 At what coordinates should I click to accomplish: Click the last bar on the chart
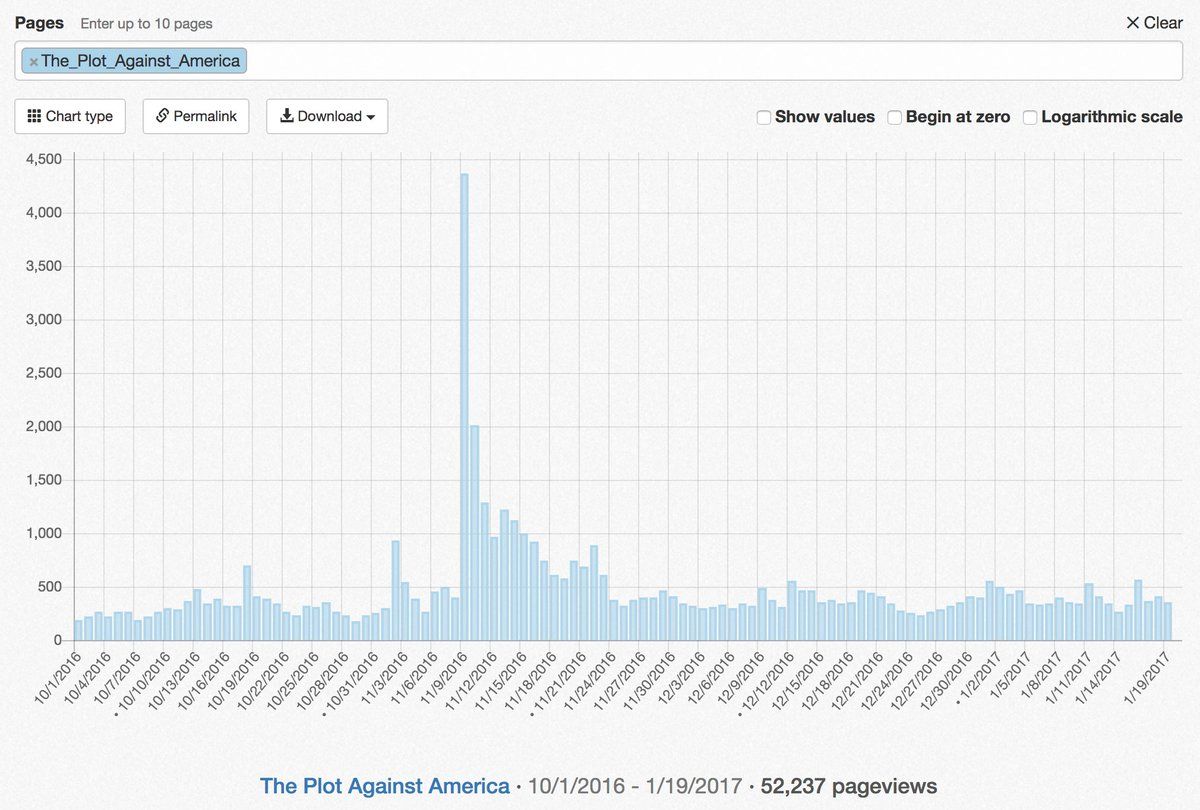point(1167,621)
